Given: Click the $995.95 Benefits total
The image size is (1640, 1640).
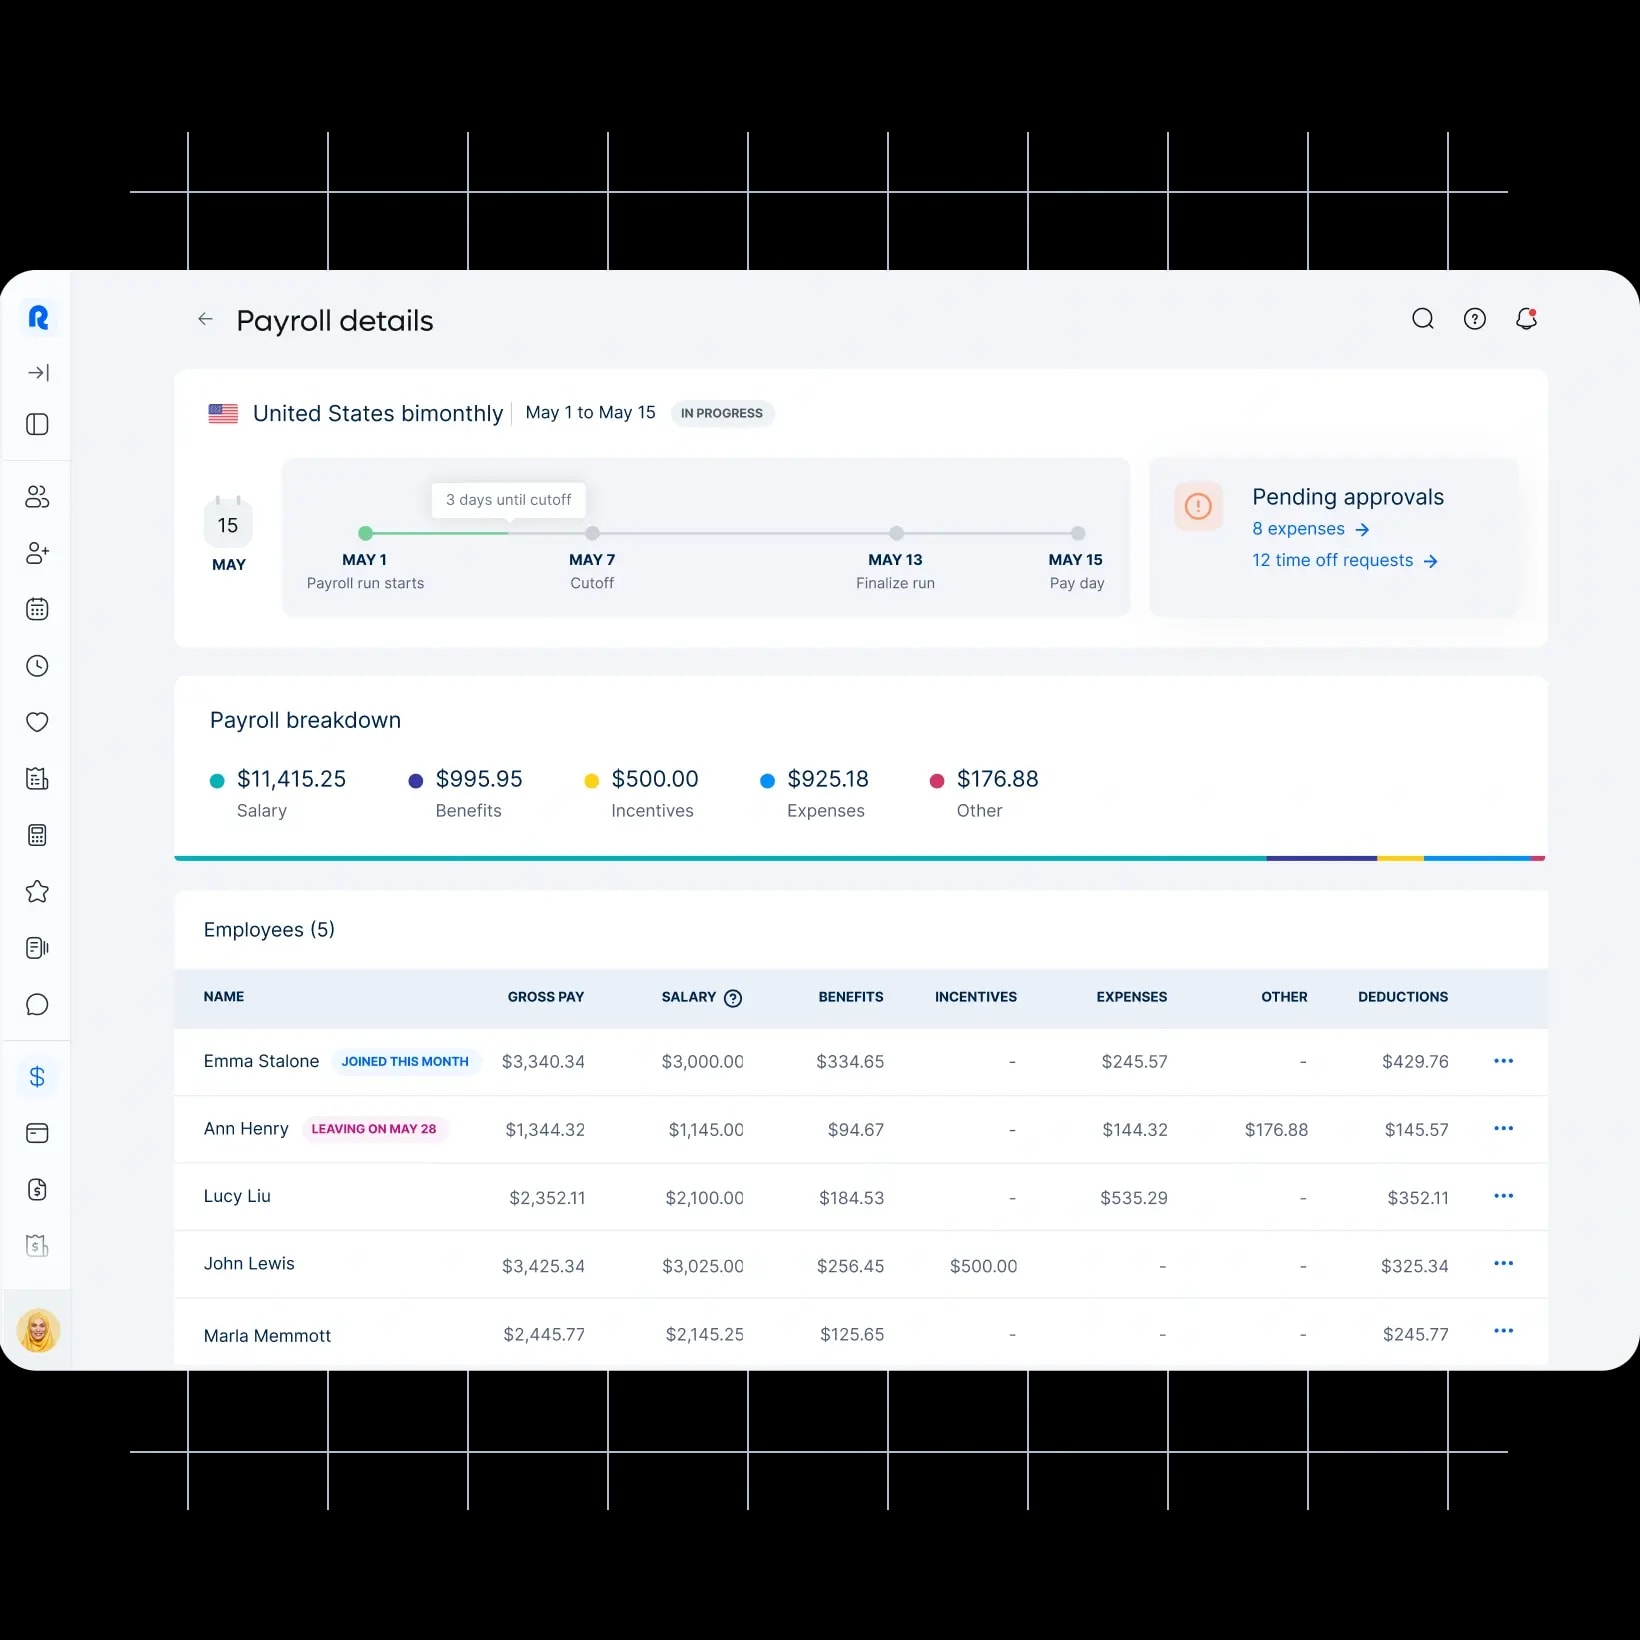Looking at the screenshot, I should [x=479, y=779].
